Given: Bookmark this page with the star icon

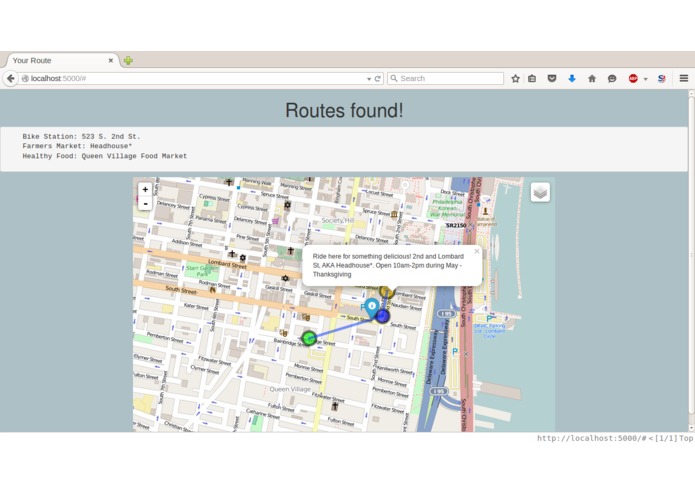Looking at the screenshot, I should click(515, 78).
